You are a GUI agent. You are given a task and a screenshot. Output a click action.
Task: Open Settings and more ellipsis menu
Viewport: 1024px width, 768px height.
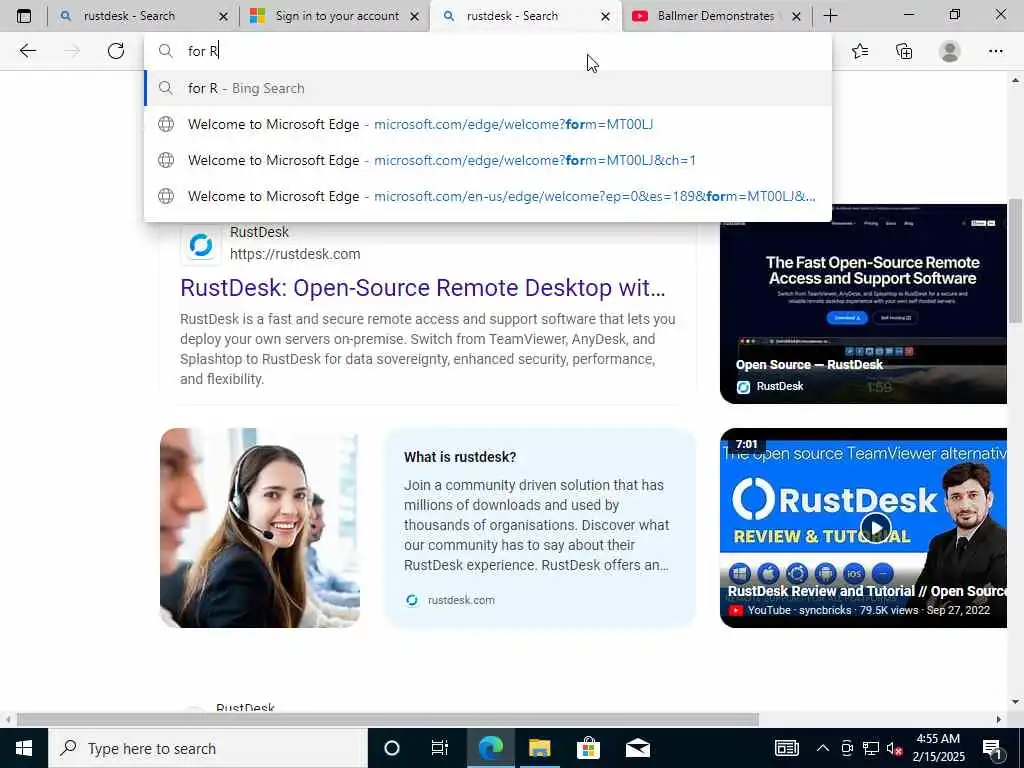(995, 51)
